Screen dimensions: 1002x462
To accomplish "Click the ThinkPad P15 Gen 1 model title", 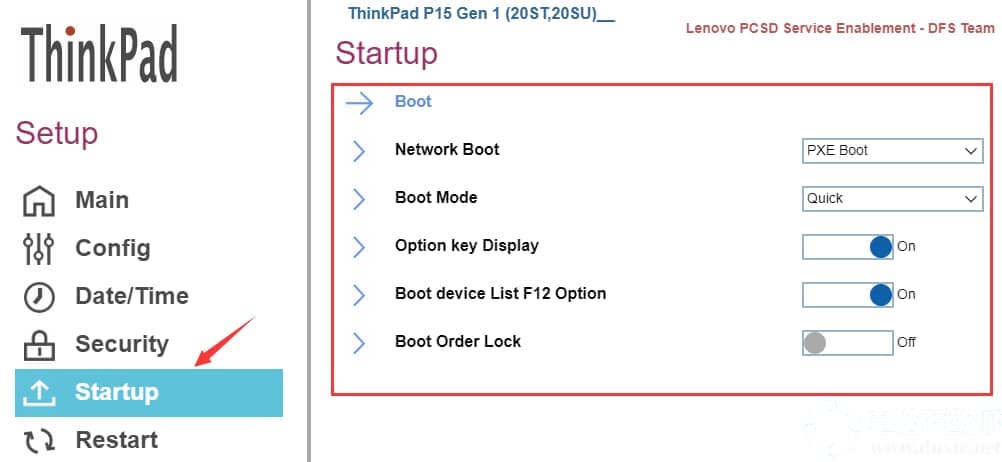I will pyautogui.click(x=480, y=13).
